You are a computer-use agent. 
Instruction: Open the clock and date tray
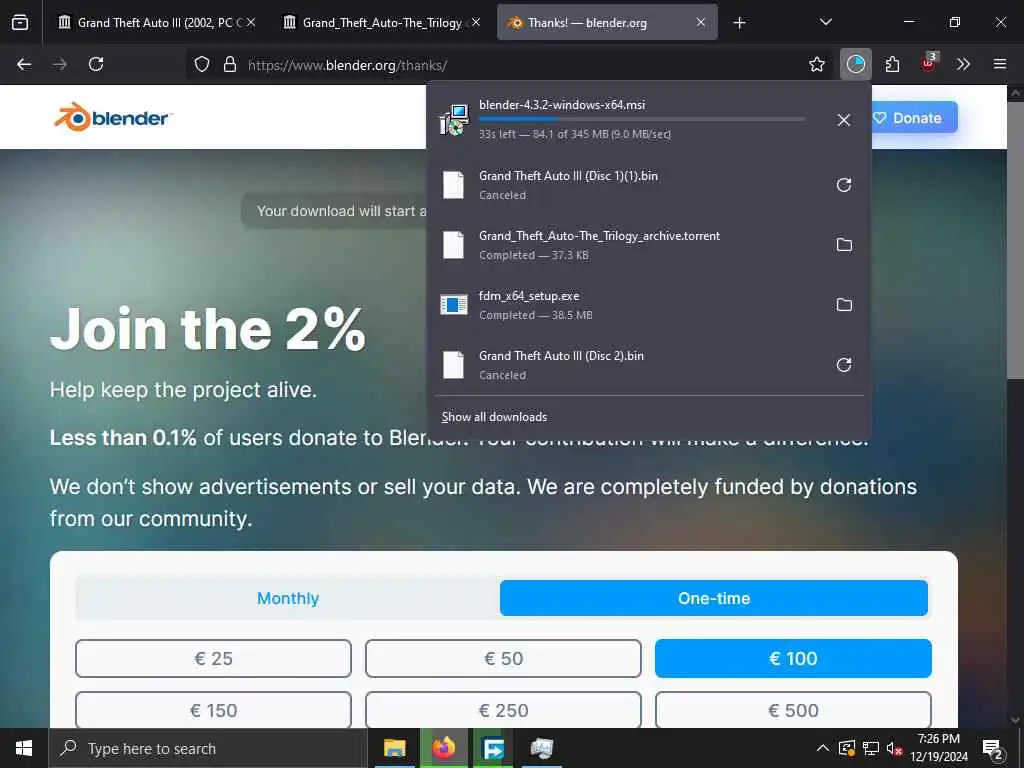pyautogui.click(x=939, y=748)
